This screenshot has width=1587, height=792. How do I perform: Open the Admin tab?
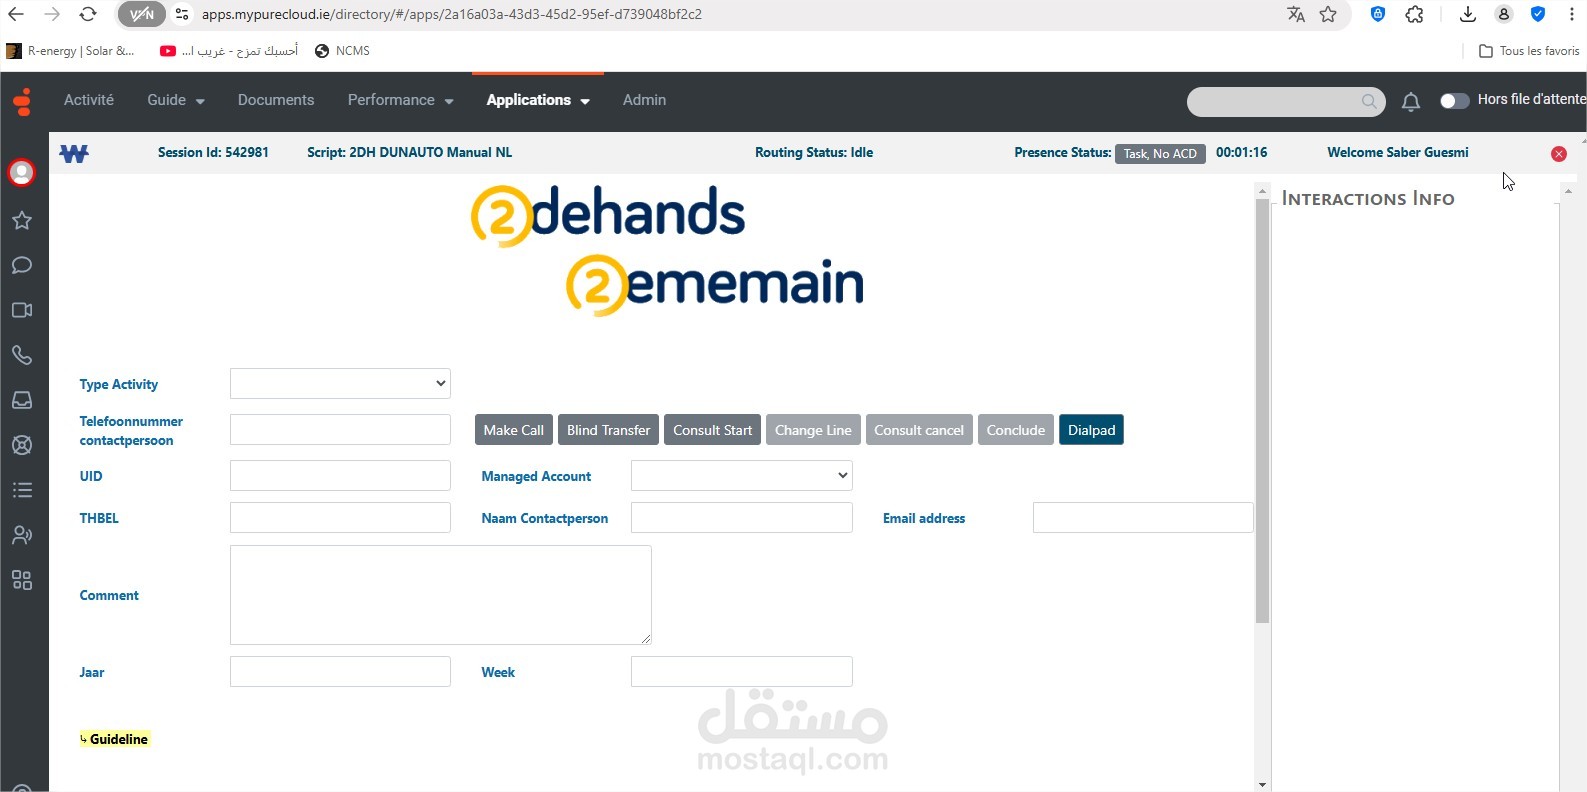[644, 100]
